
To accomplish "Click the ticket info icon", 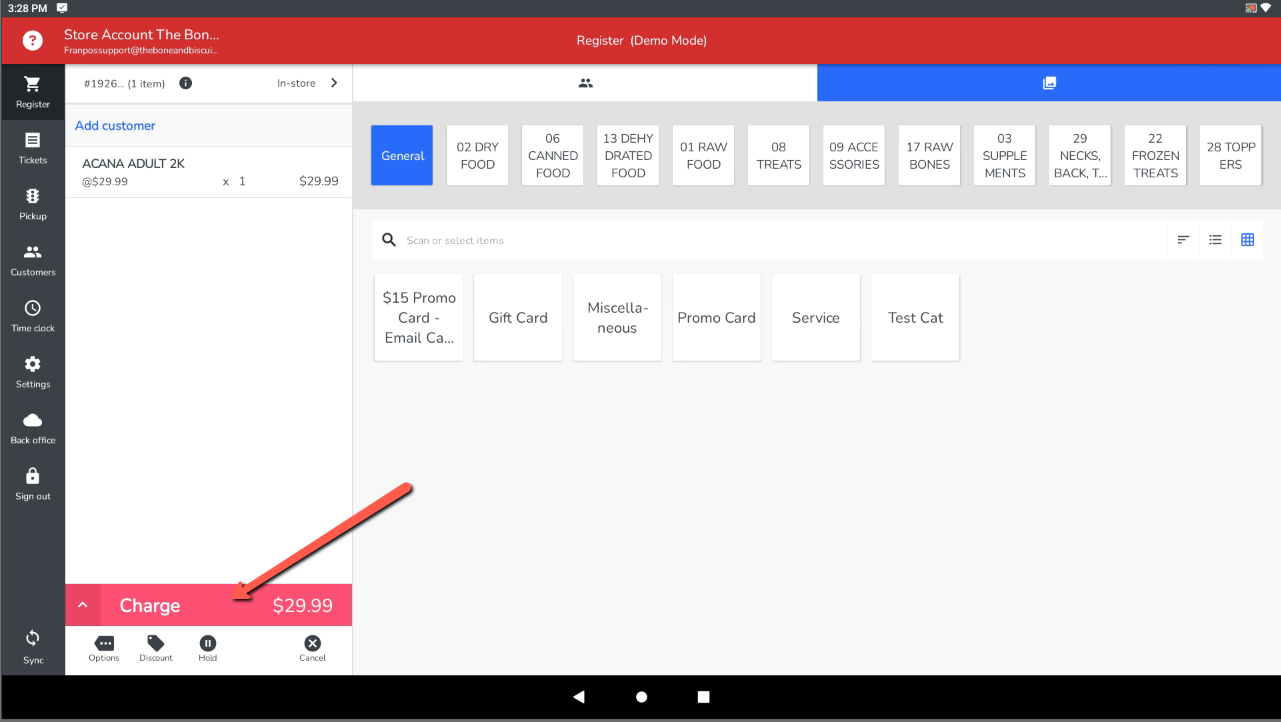I will (x=185, y=83).
